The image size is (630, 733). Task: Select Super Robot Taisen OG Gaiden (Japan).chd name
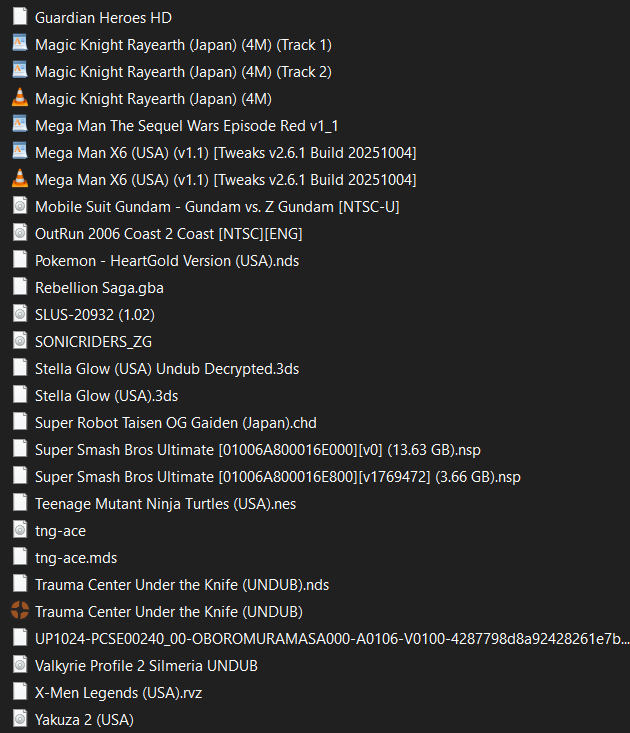click(x=176, y=423)
